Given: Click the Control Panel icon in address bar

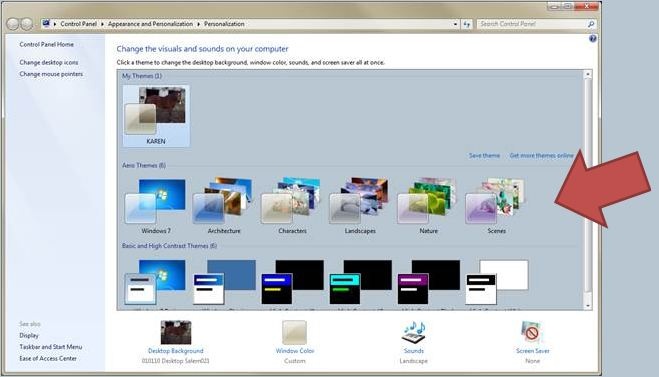Looking at the screenshot, I should (46, 24).
